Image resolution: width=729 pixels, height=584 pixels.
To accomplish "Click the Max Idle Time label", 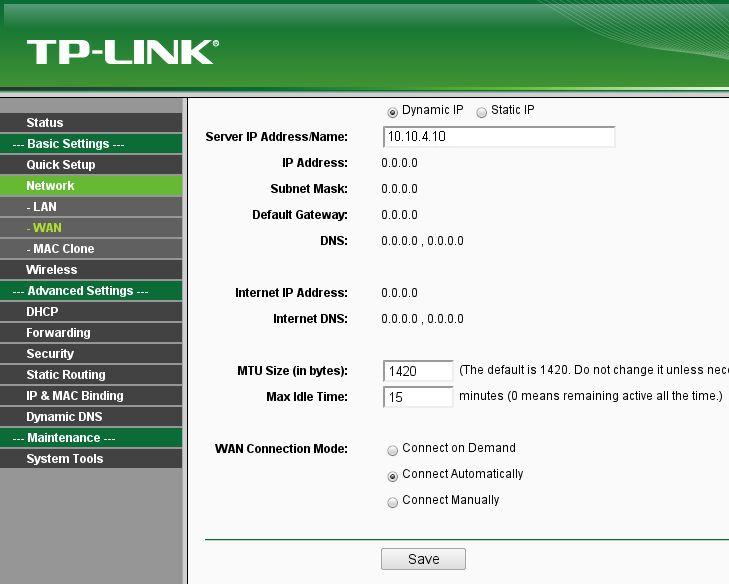I will coord(307,397).
